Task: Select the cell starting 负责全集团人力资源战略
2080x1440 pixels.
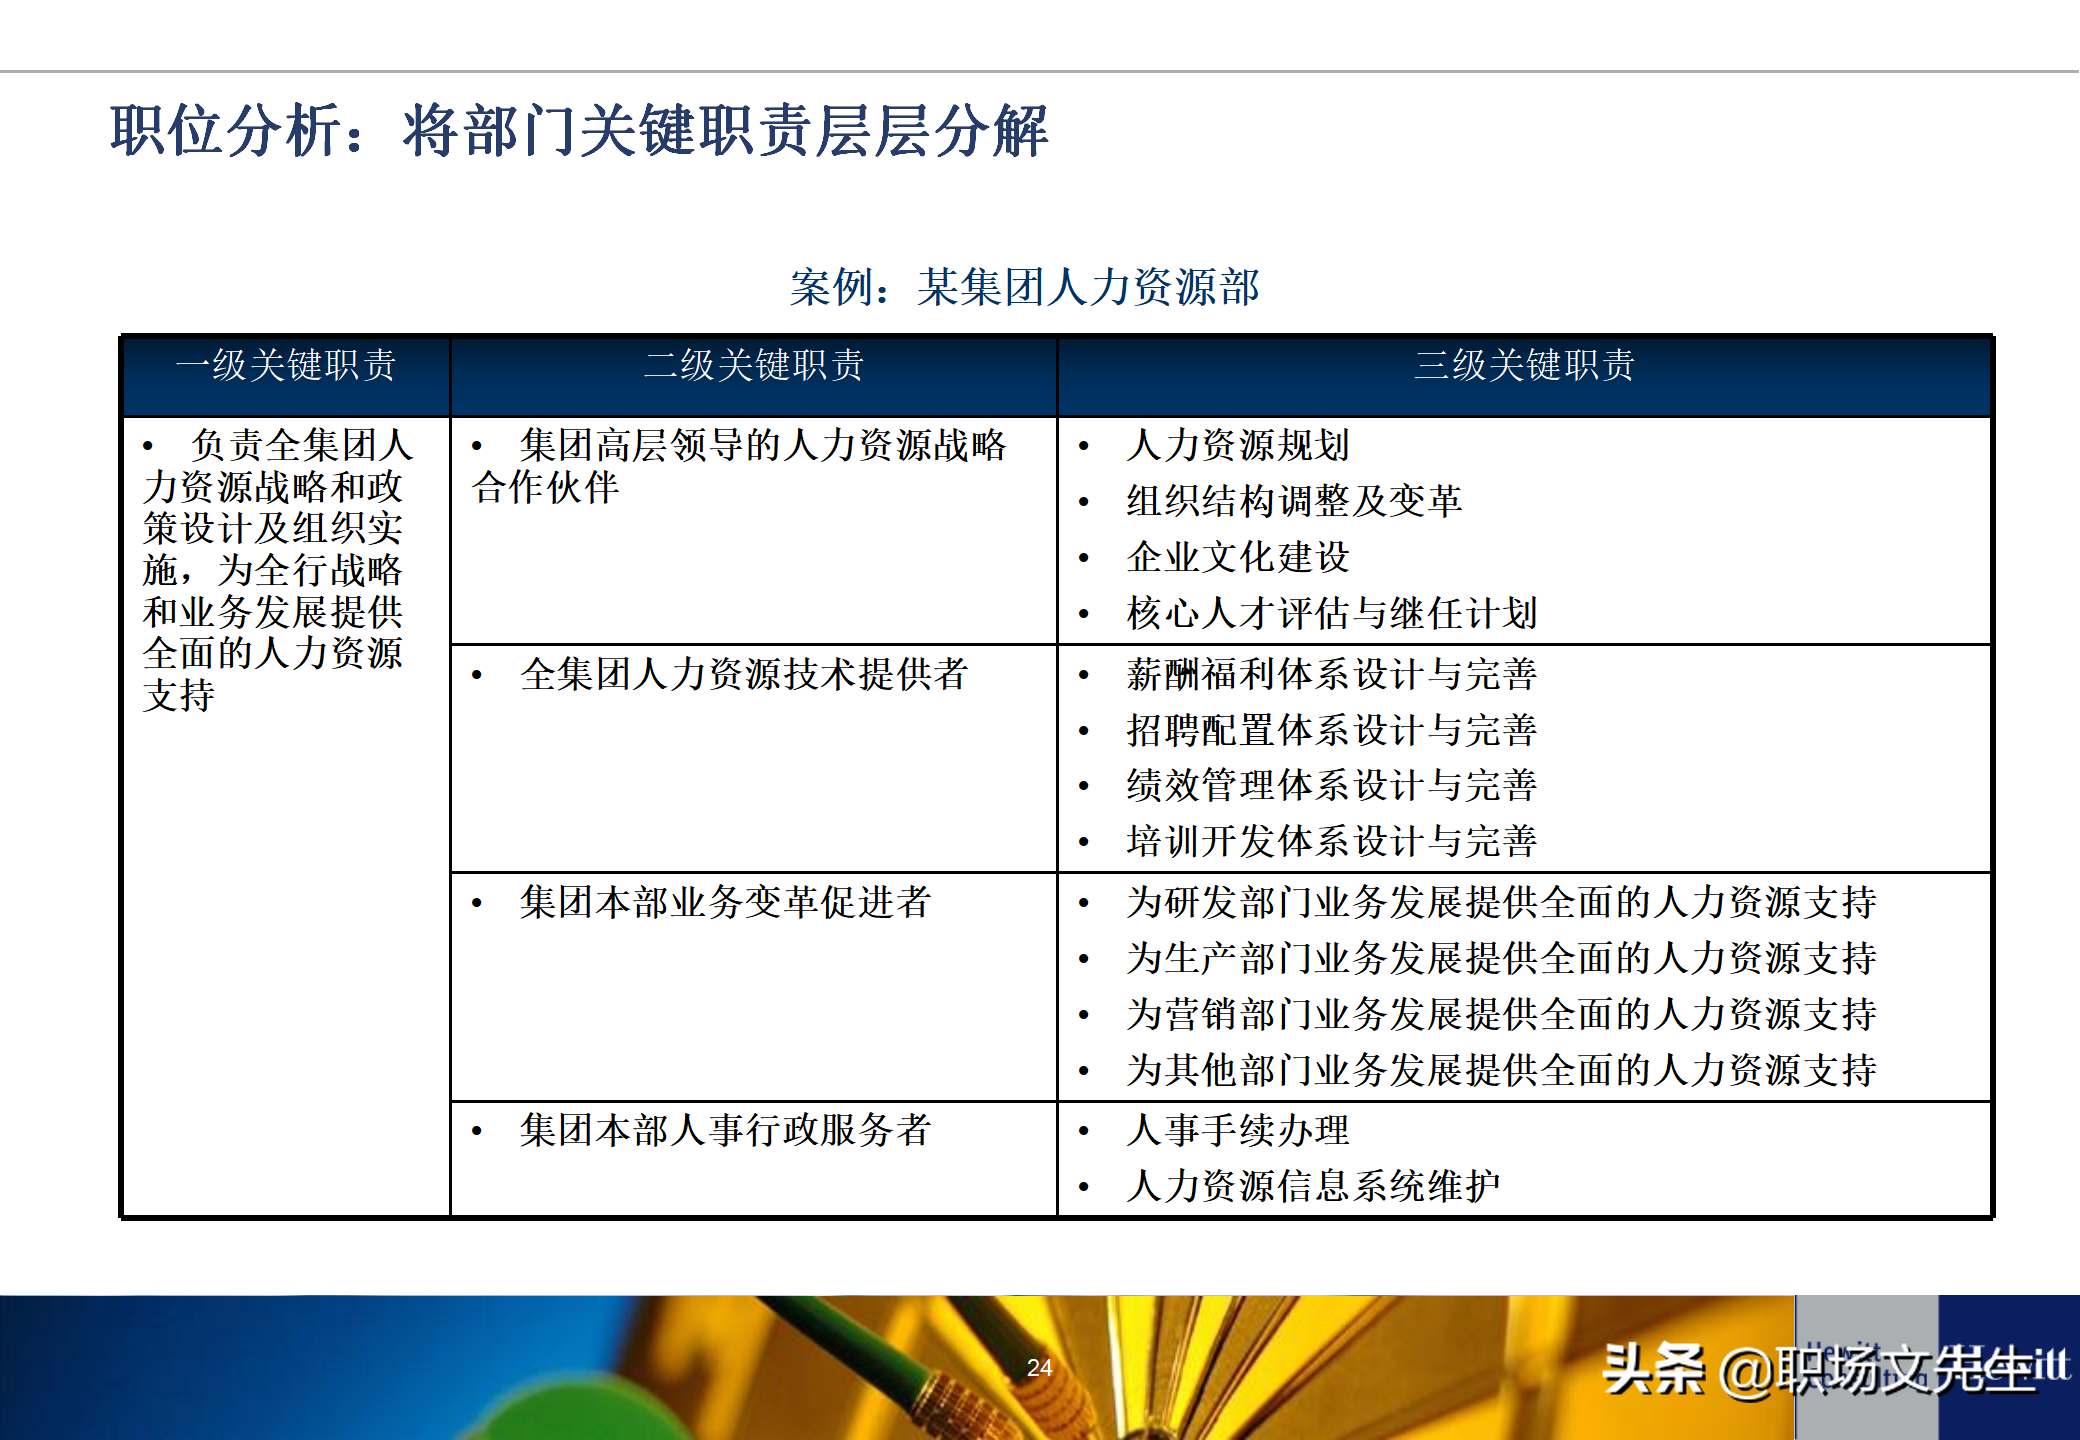Action: click(286, 815)
